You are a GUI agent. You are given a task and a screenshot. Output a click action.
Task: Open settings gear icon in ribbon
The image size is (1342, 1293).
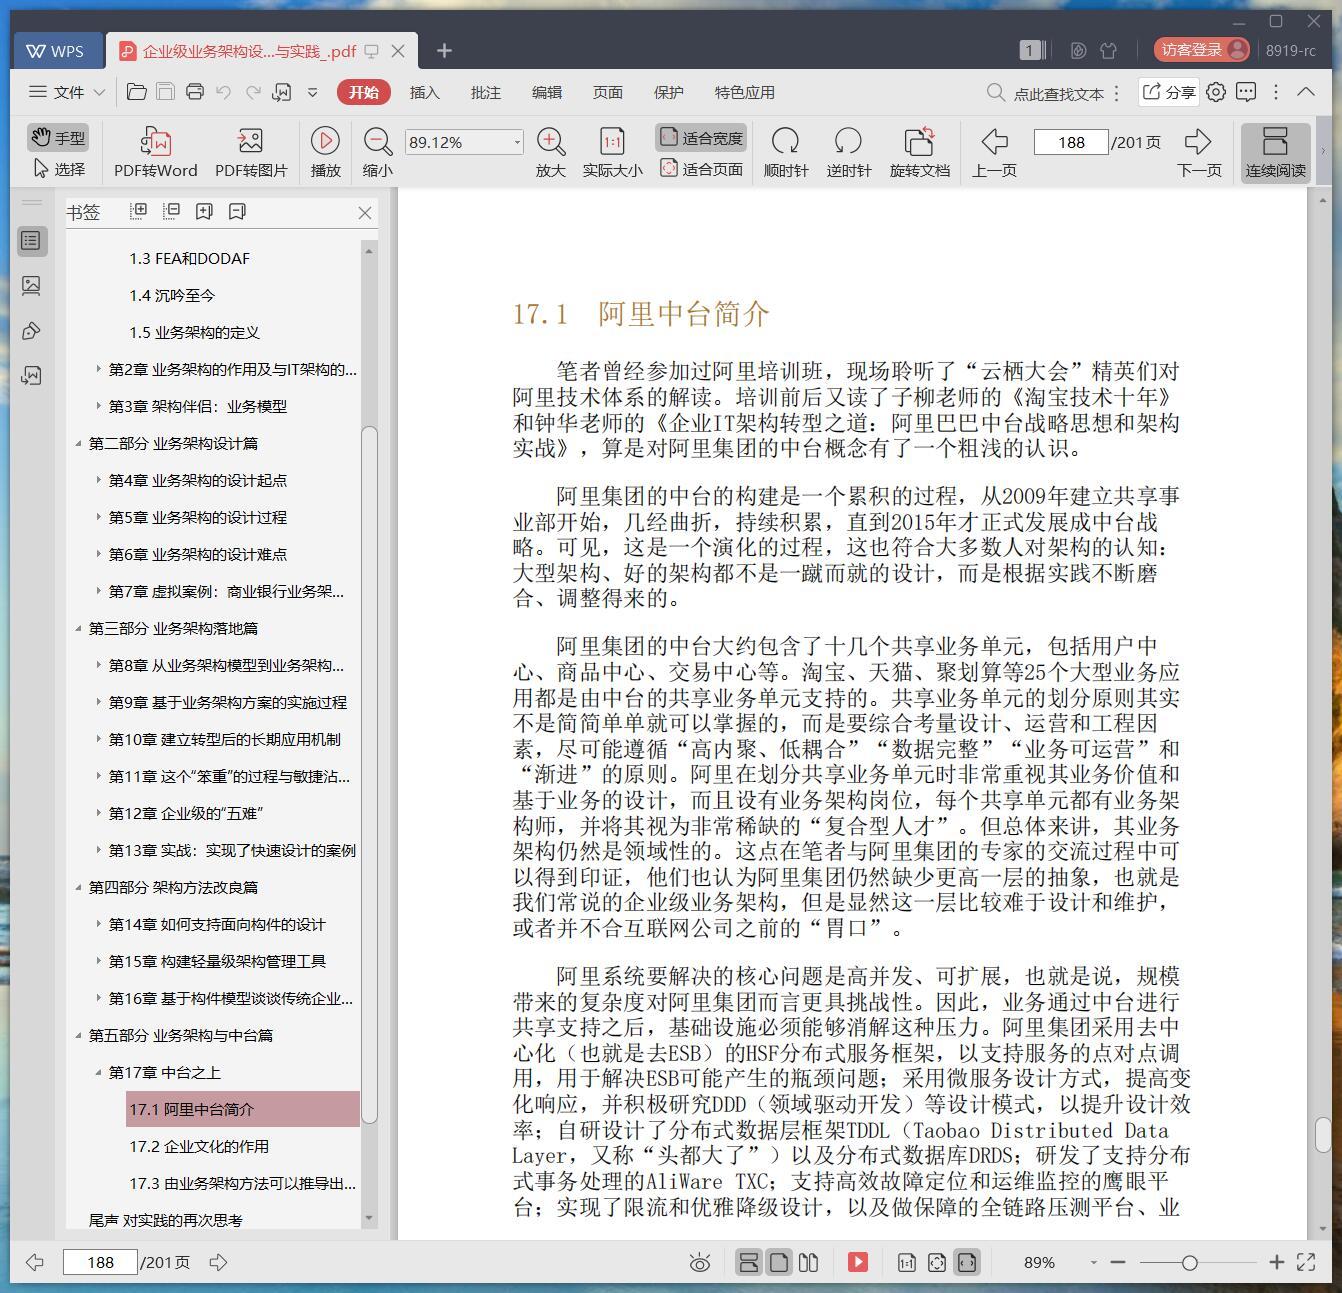tap(1215, 92)
